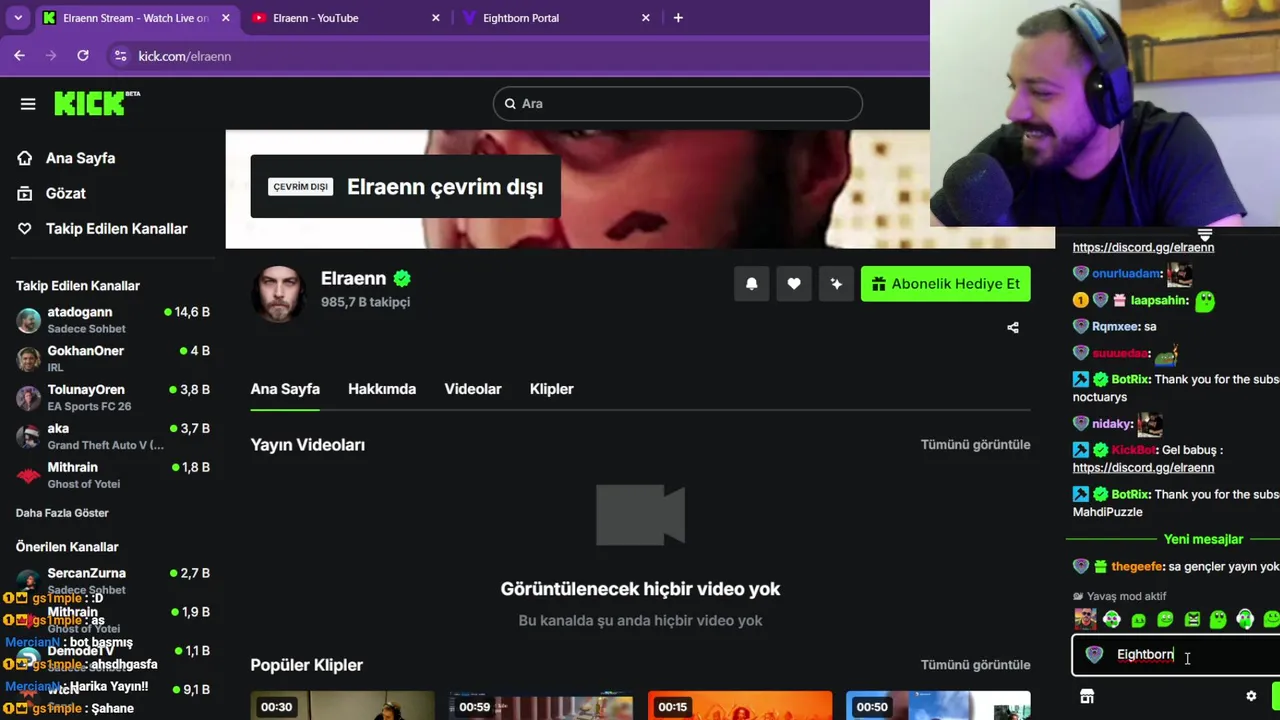The height and width of the screenshot is (720, 1280).
Task: Click the Yeni mesajlar divider label
Action: [1203, 539]
